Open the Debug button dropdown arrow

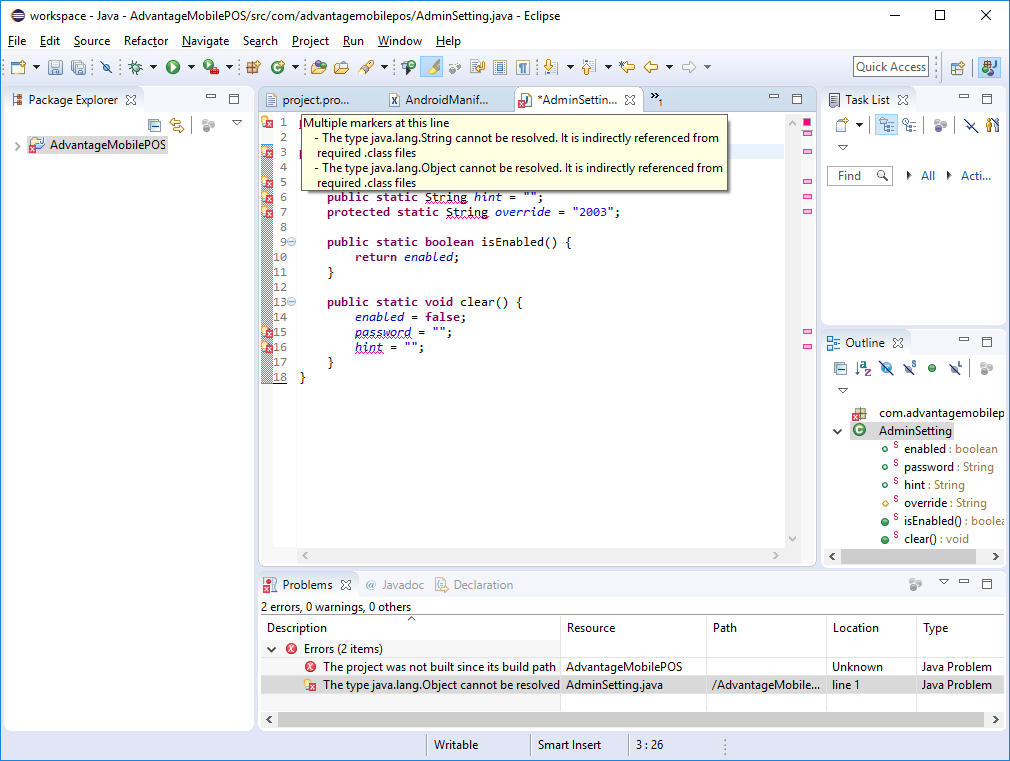coord(153,67)
